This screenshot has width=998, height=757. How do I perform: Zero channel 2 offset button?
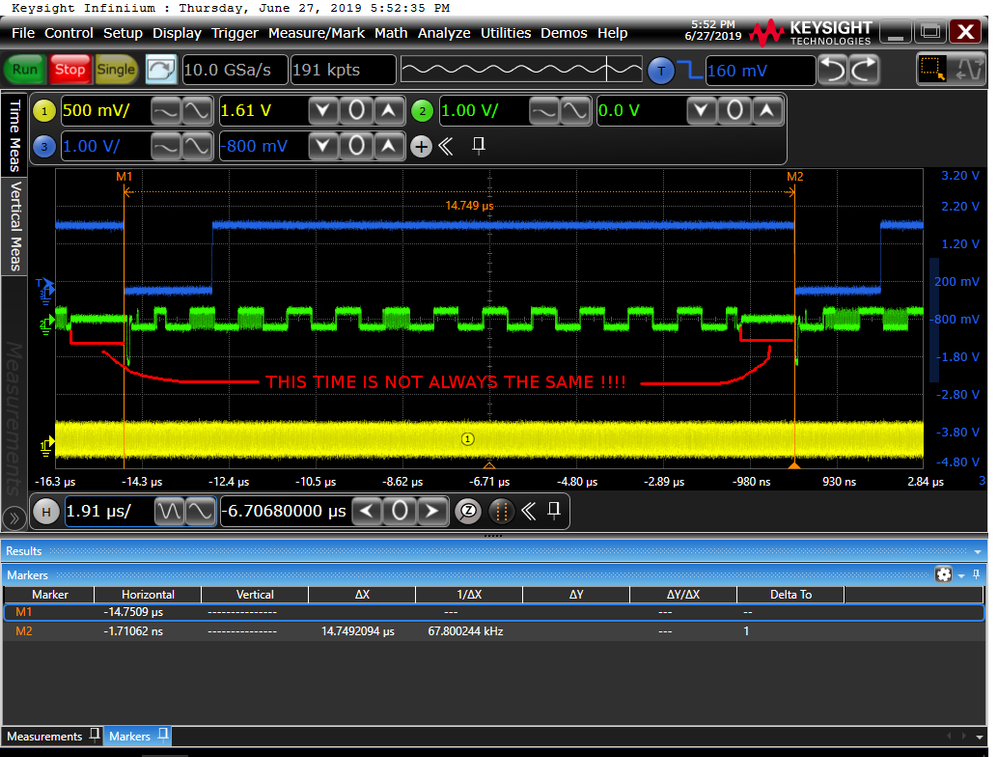point(734,111)
